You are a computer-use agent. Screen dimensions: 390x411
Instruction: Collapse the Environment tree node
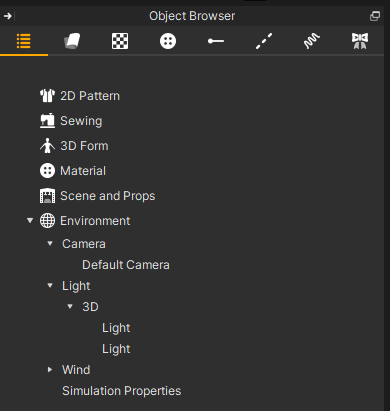30,220
